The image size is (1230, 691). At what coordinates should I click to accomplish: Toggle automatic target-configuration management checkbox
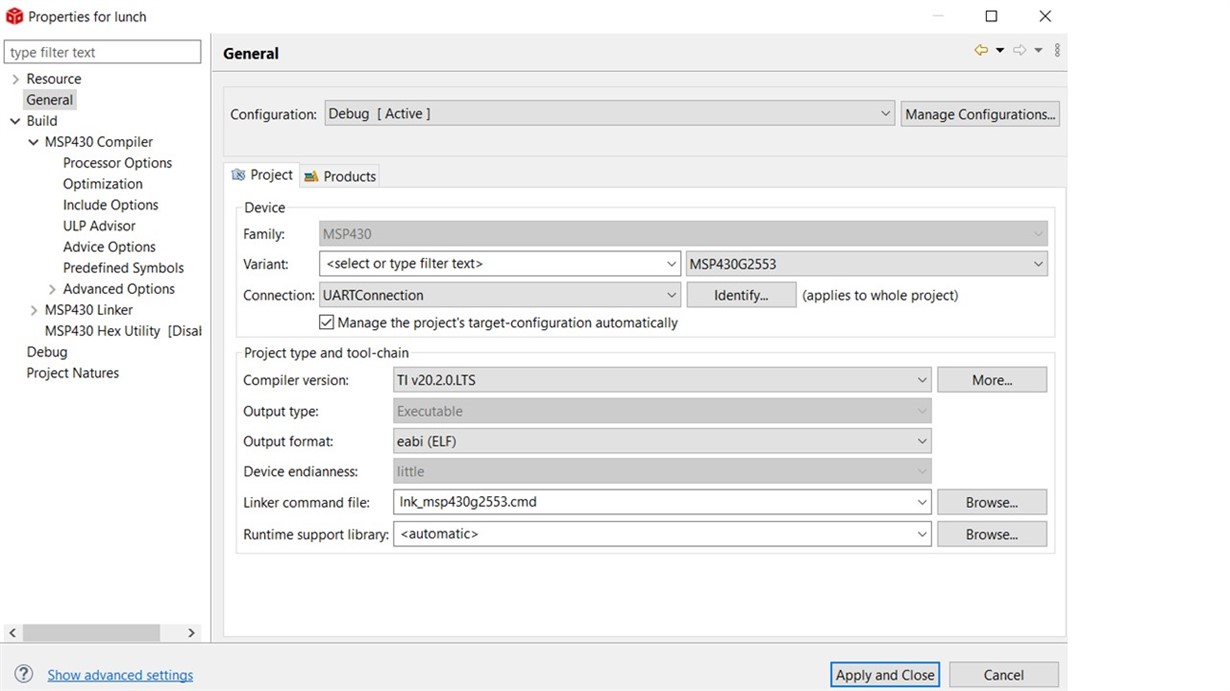tap(326, 323)
